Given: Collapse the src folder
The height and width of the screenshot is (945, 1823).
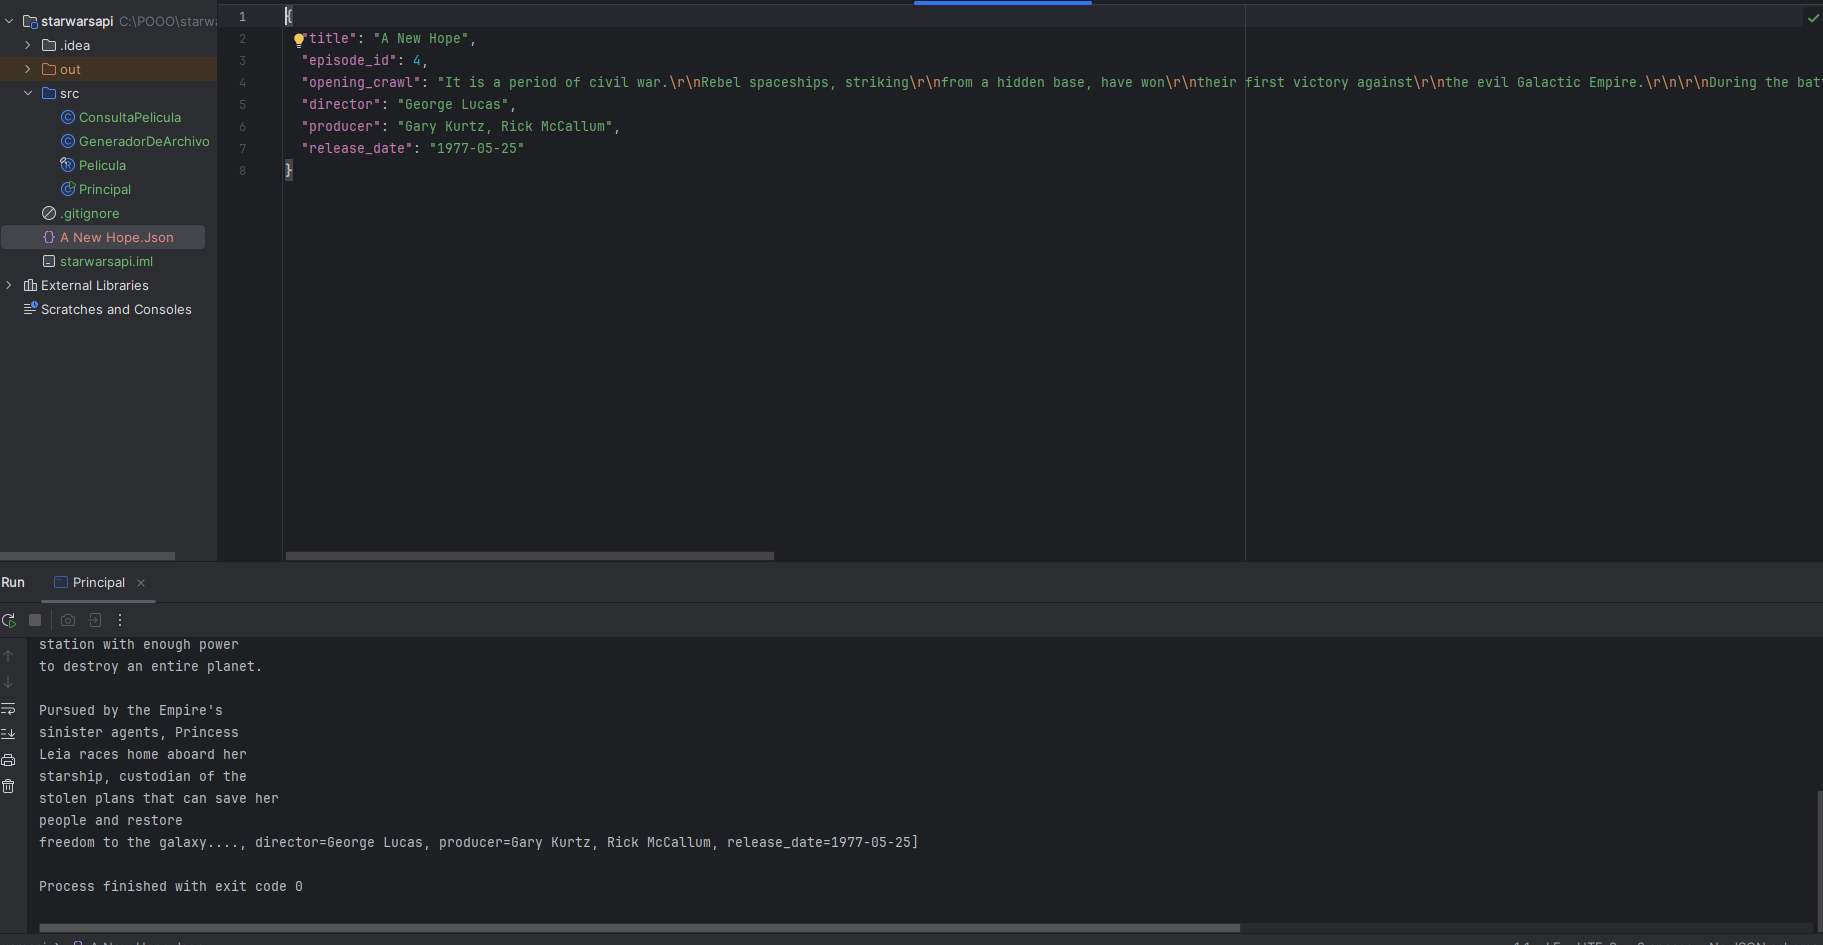Looking at the screenshot, I should pyautogui.click(x=28, y=93).
